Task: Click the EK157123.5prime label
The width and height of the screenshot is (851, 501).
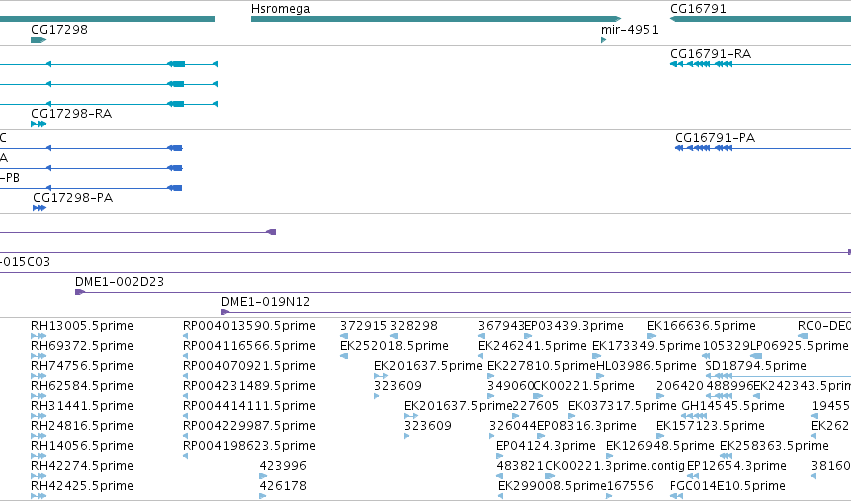Action: (710, 426)
